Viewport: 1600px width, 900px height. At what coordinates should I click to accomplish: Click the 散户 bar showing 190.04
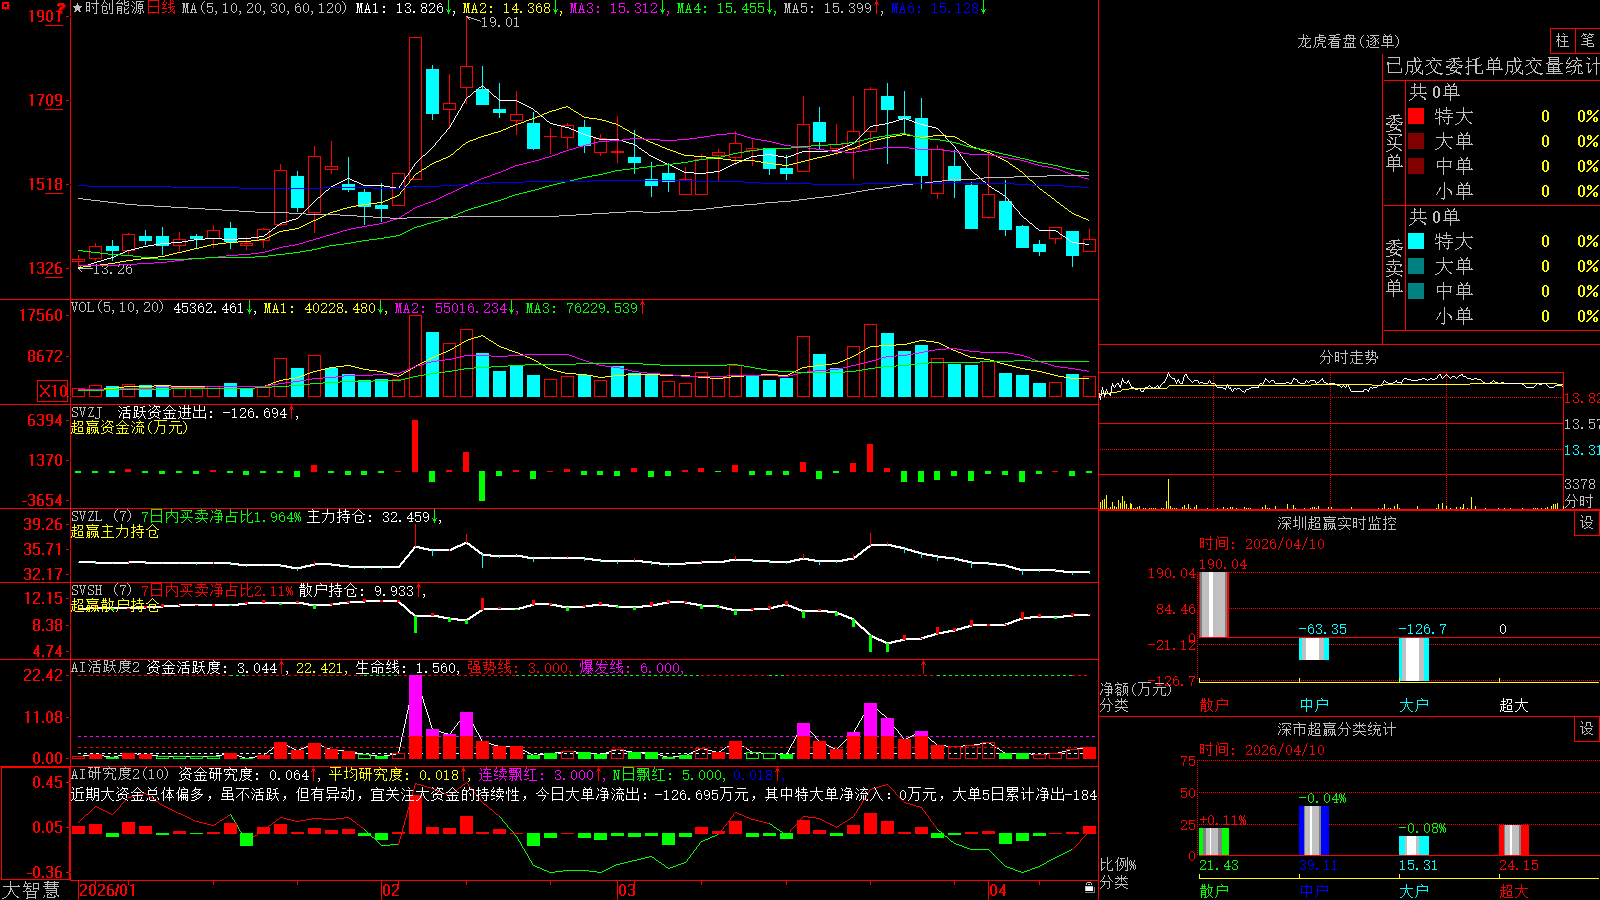pos(1214,604)
